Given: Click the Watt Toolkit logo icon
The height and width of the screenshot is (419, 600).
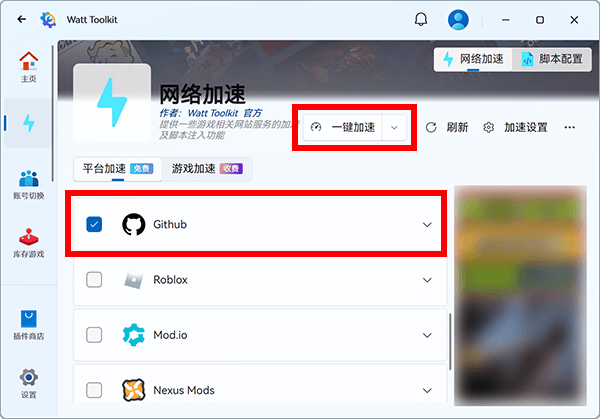Looking at the screenshot, I should click(48, 19).
